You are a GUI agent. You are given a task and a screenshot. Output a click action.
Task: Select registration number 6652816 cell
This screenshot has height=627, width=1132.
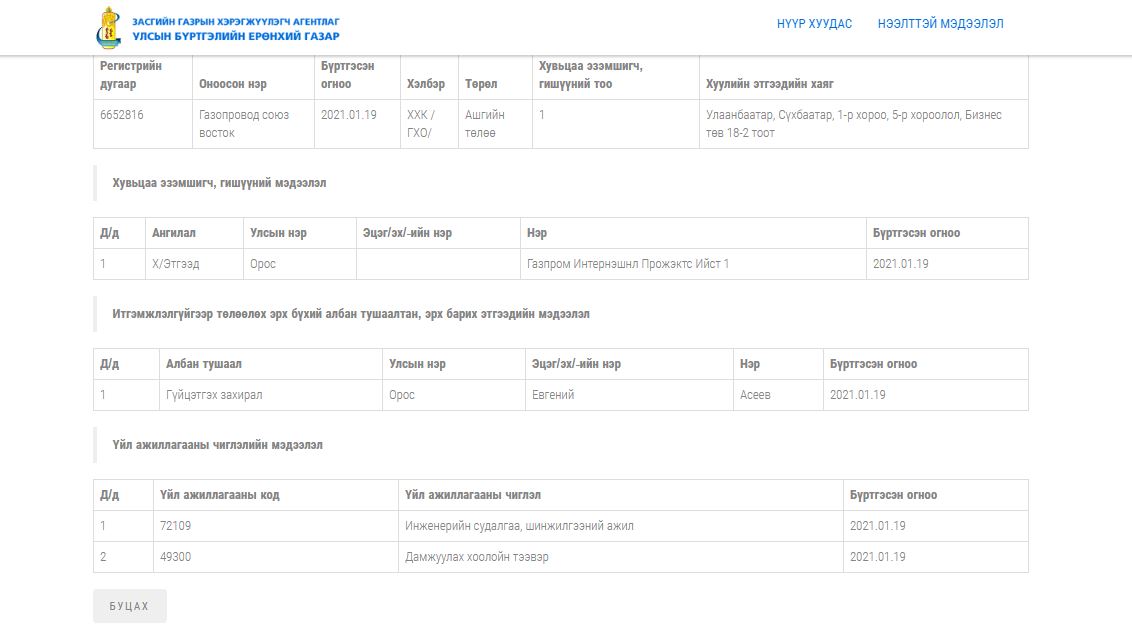point(122,115)
